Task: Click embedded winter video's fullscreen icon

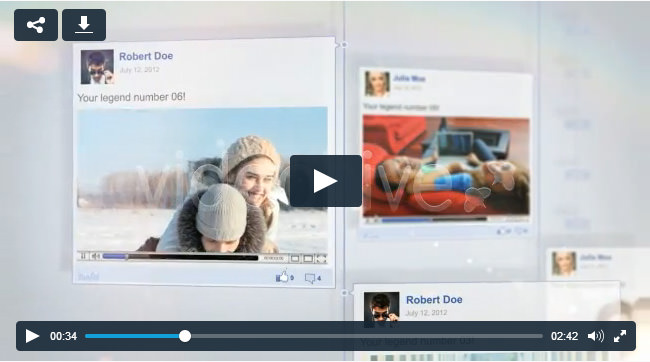Action: click(x=321, y=259)
